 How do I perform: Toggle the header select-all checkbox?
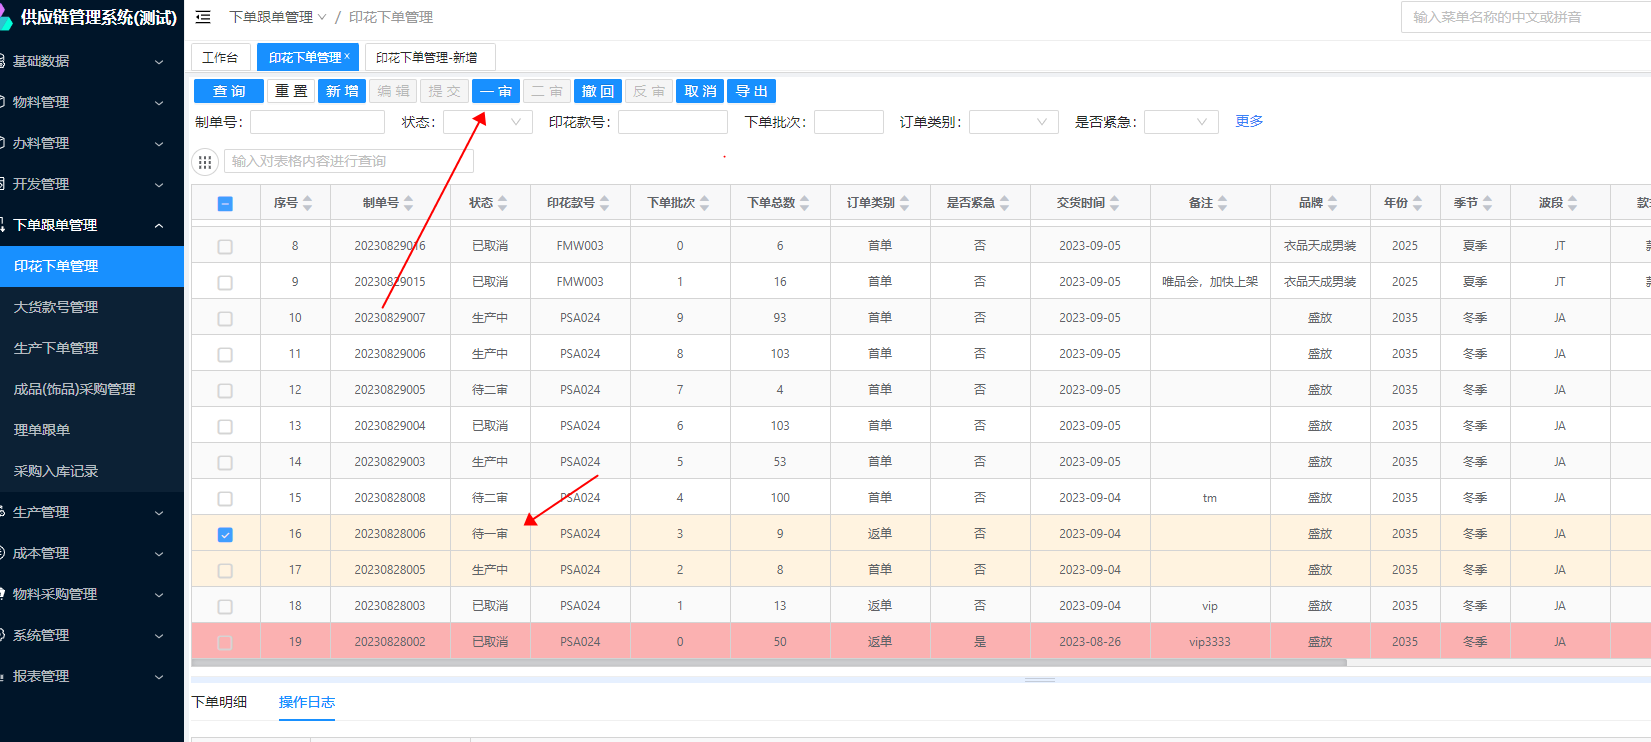coord(225,204)
